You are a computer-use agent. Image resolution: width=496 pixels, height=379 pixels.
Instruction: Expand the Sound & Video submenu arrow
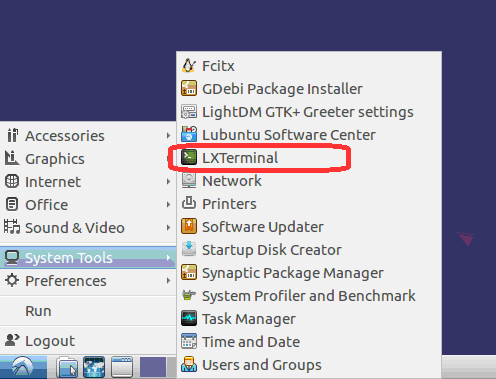[x=168, y=228]
